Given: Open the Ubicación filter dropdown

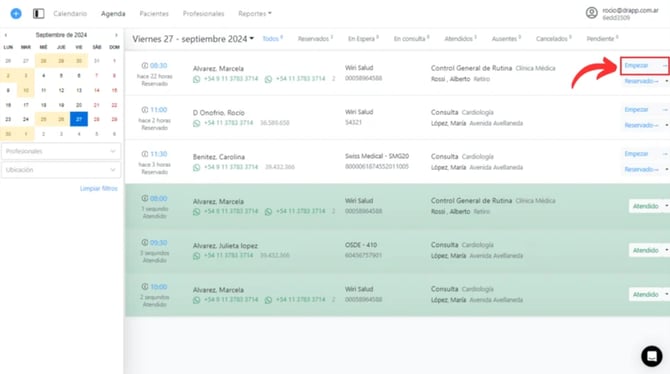Looking at the screenshot, I should (61, 170).
